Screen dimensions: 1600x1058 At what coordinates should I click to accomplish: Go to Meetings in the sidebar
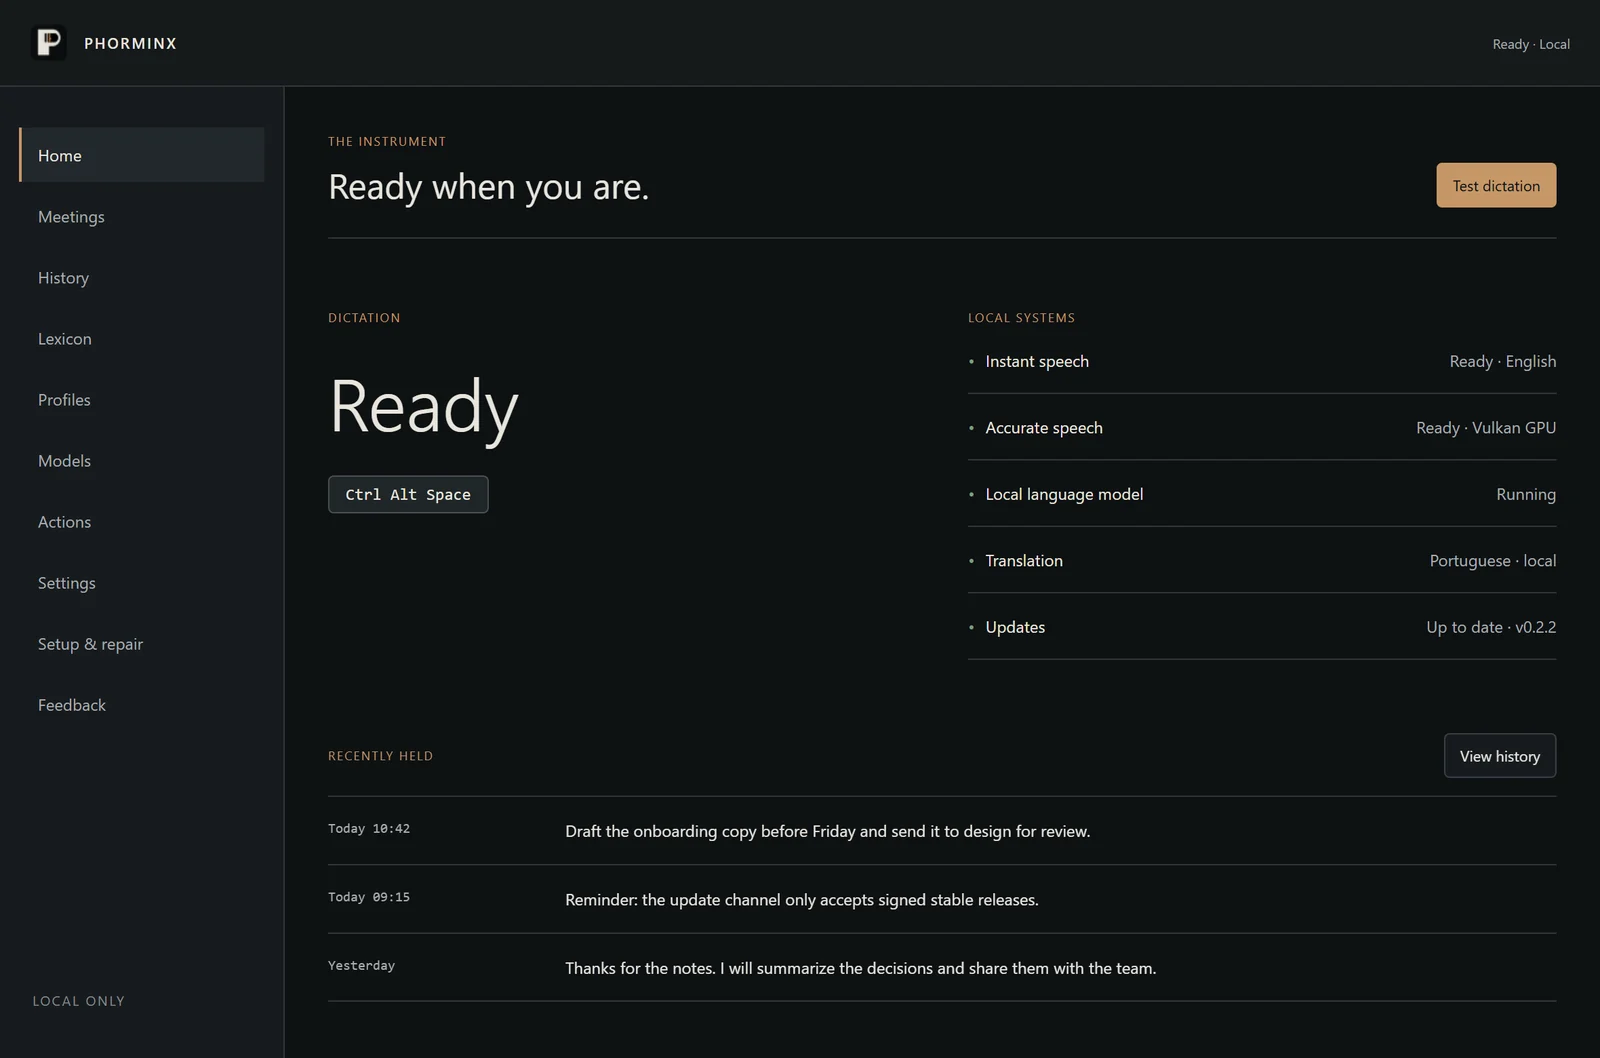(141, 216)
